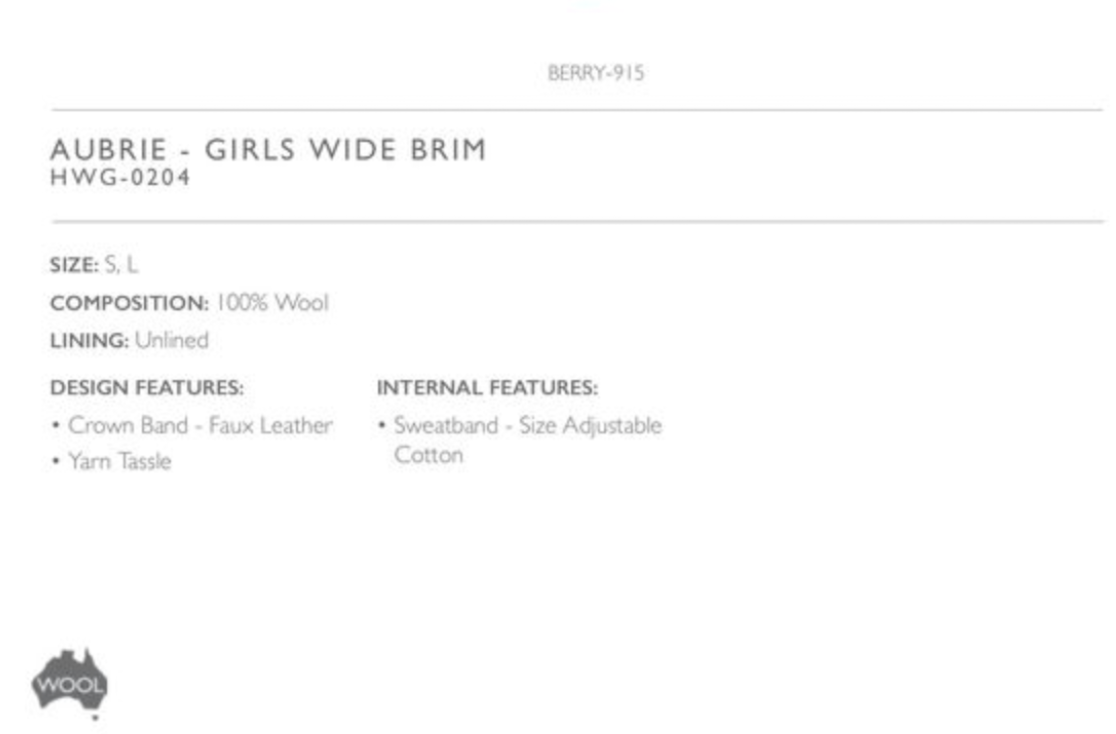The height and width of the screenshot is (734, 1116).
Task: Select the Unlined value text
Action: [172, 341]
